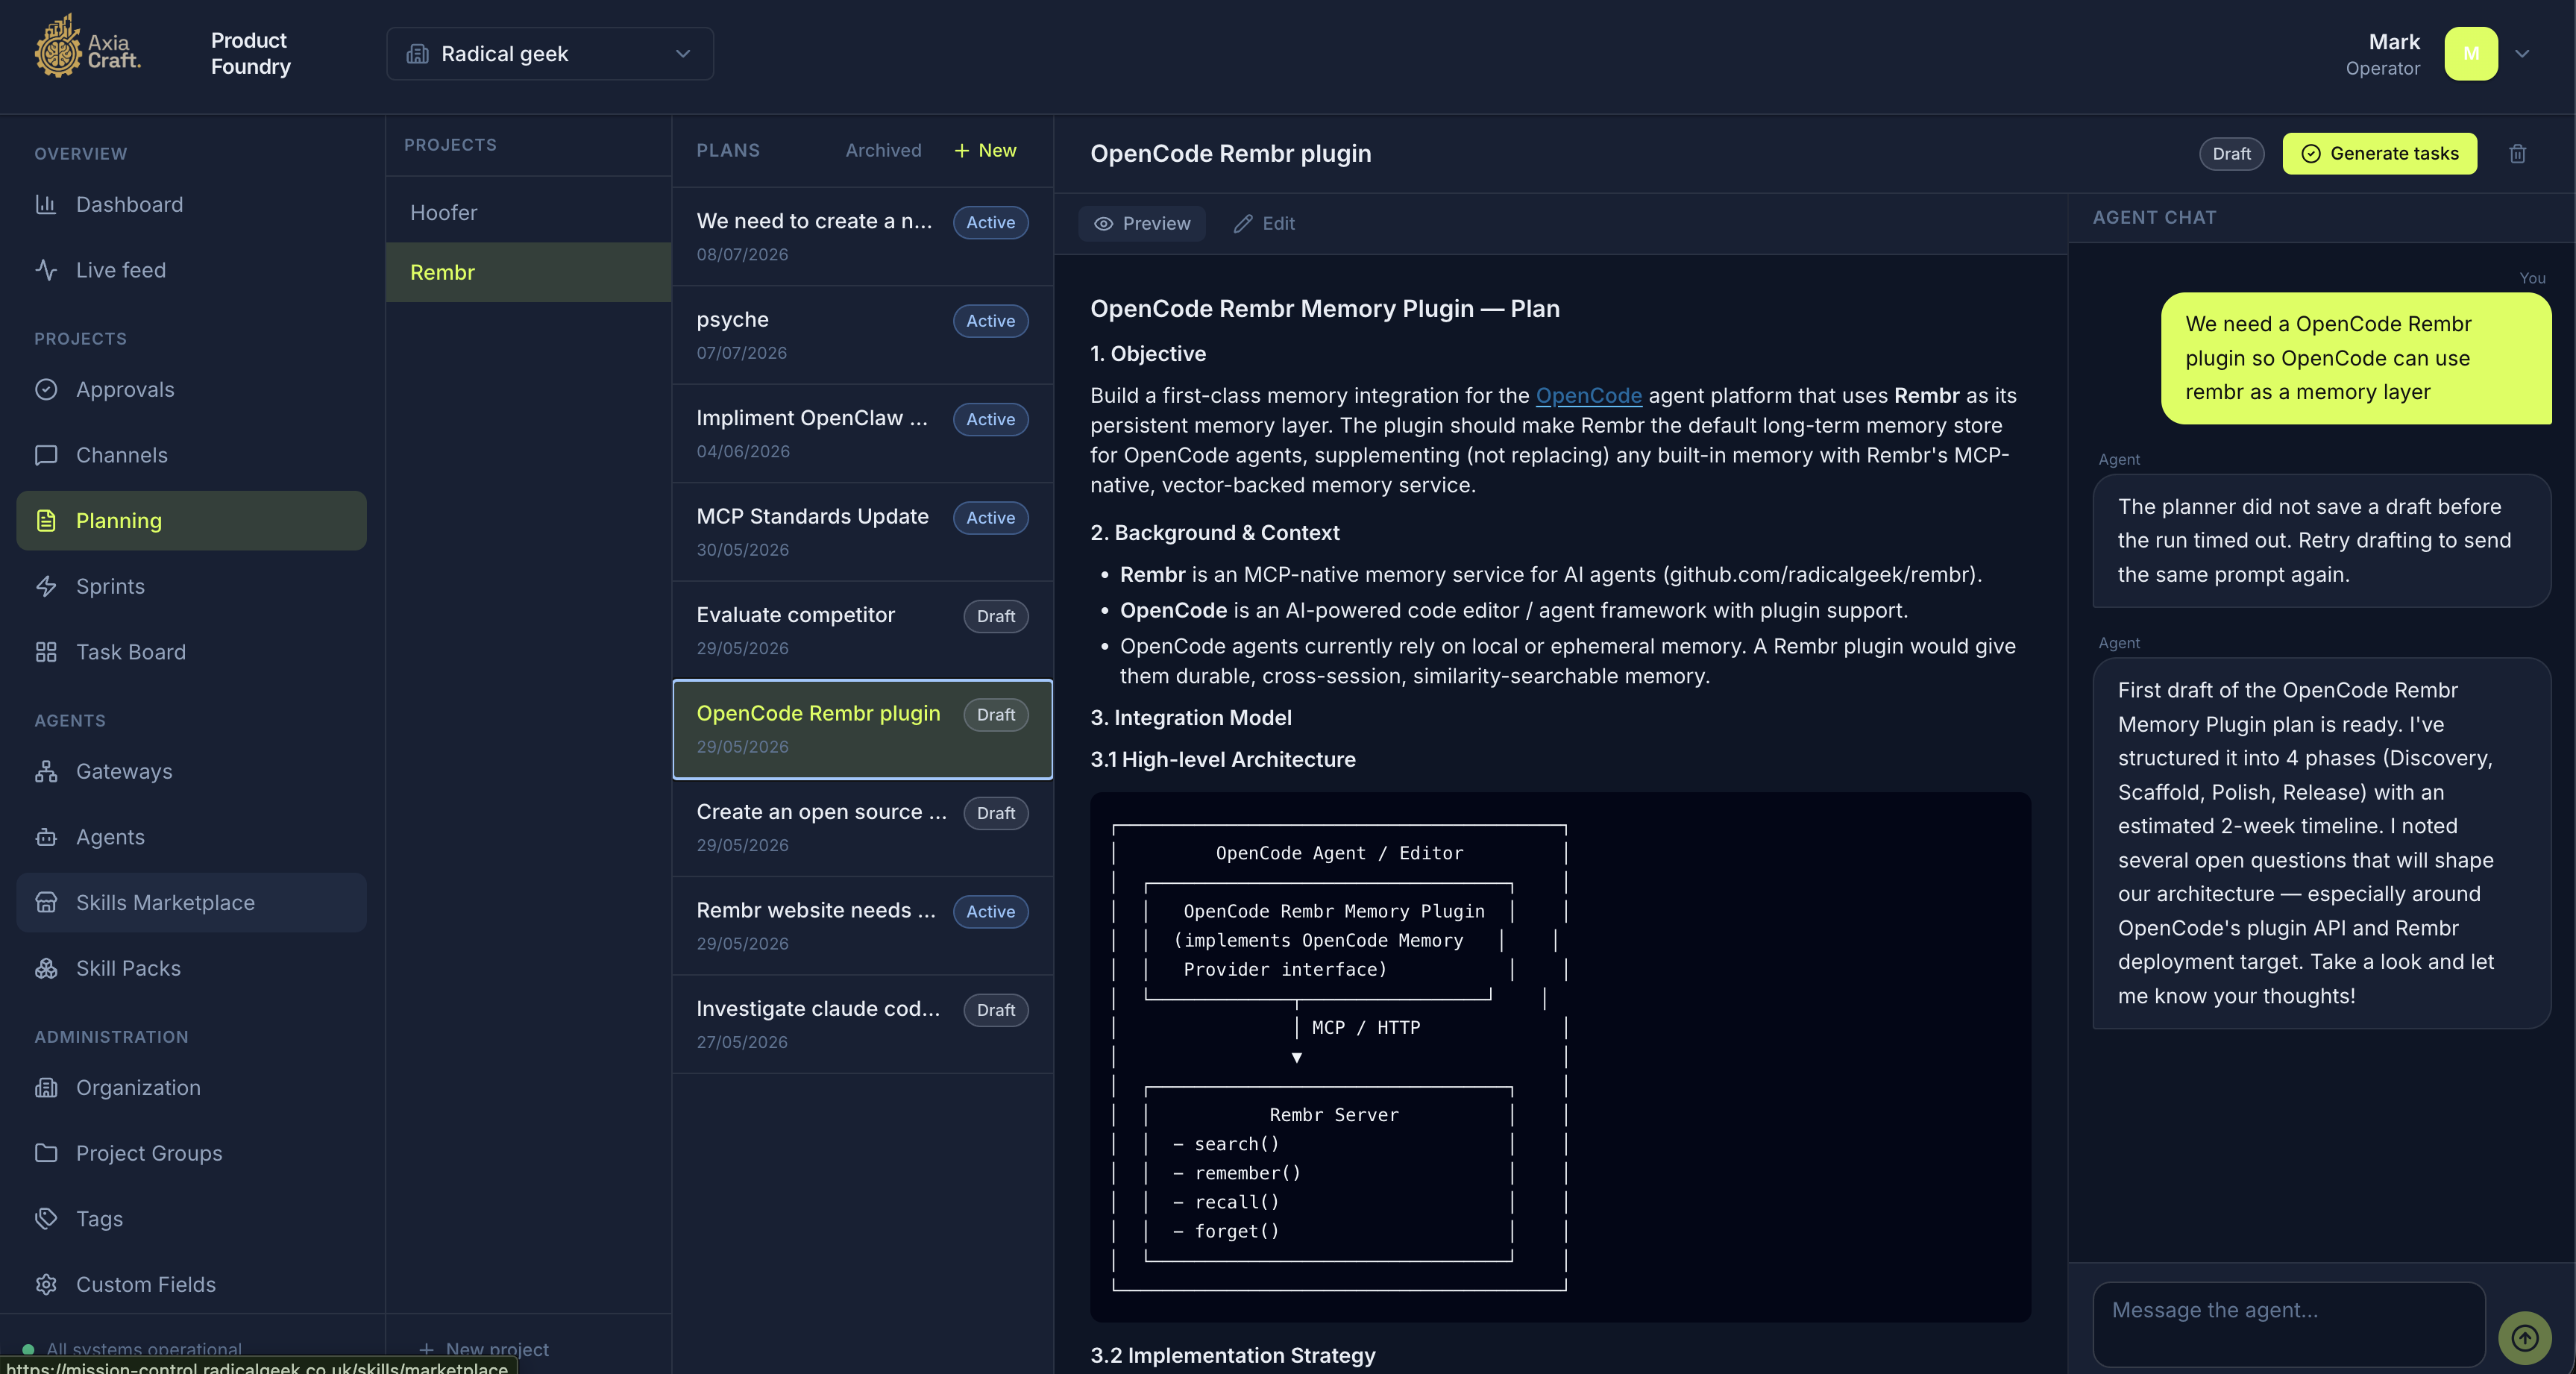Viewport: 2576px width, 1374px height.
Task: Select the Rembr project
Action: pos(528,272)
